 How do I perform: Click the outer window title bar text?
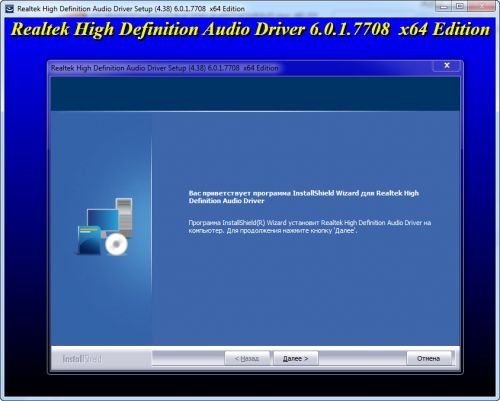[x=131, y=9]
